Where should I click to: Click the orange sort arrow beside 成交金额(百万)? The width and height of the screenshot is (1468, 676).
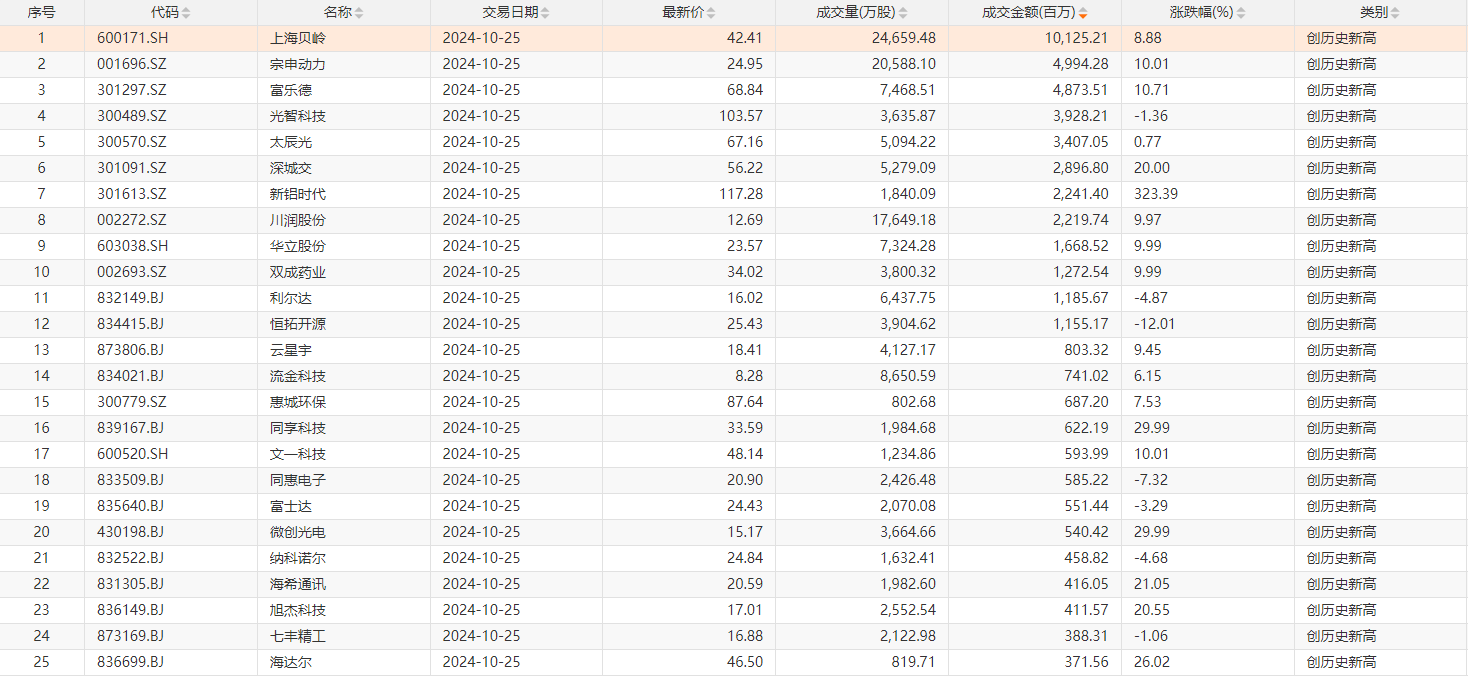click(1083, 14)
